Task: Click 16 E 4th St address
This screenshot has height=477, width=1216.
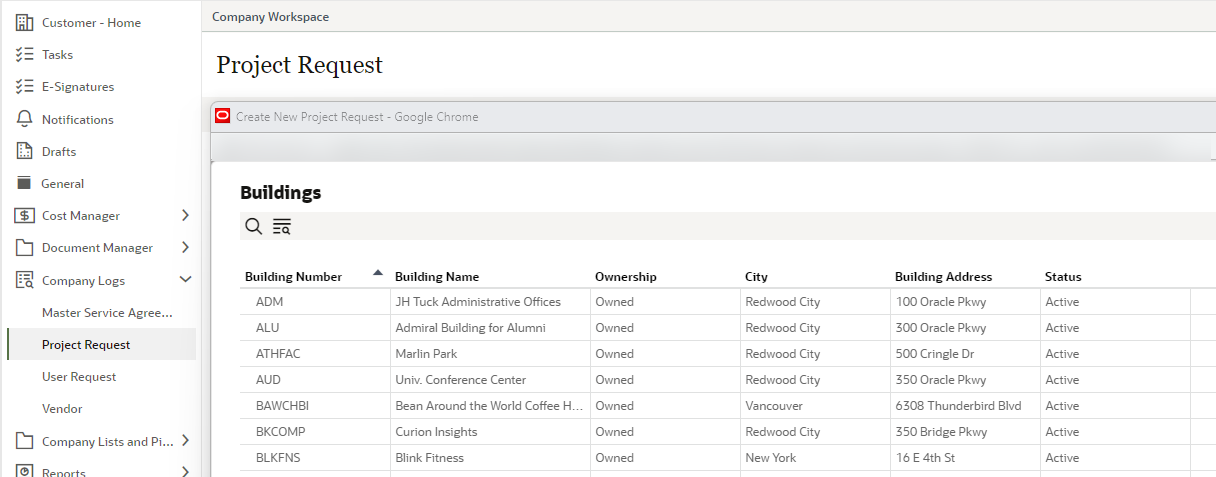Action: click(925, 457)
